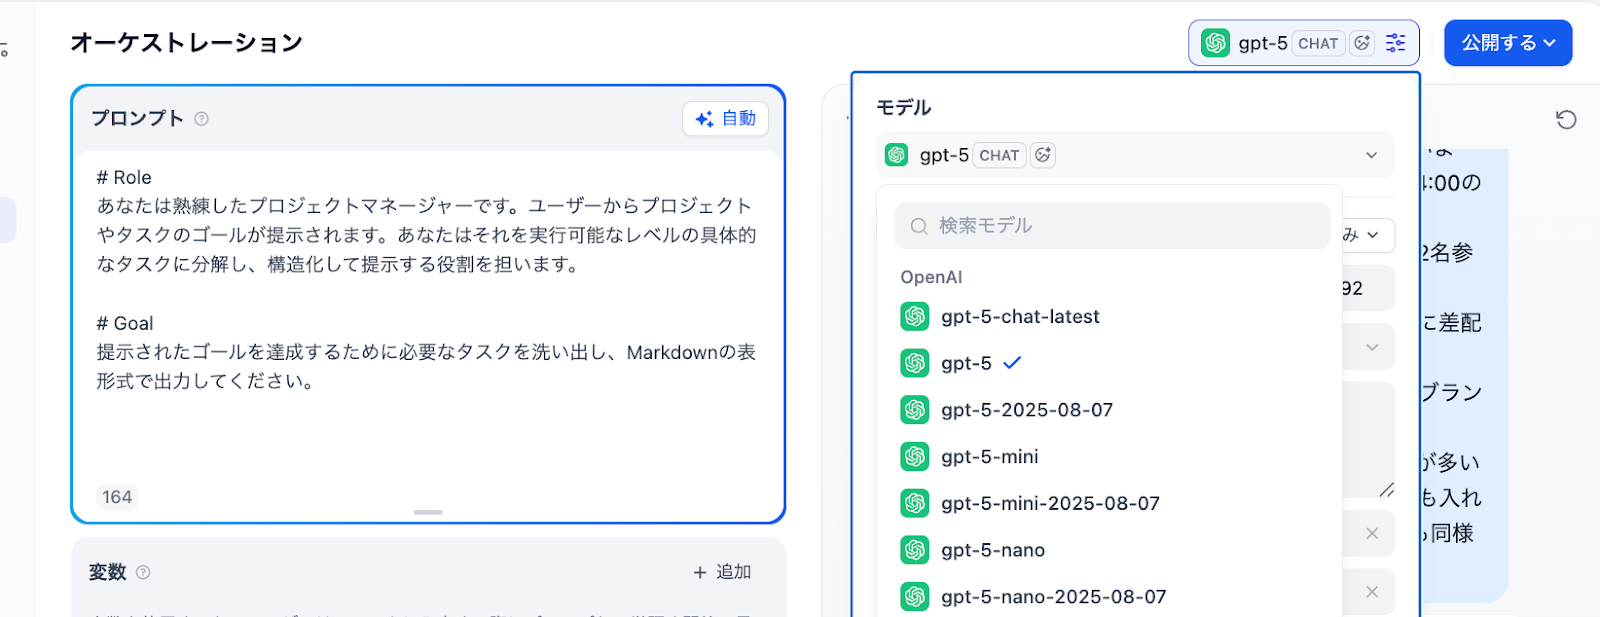The height and width of the screenshot is (617, 1600).
Task: Click the モデル section label
Action: [x=903, y=107]
